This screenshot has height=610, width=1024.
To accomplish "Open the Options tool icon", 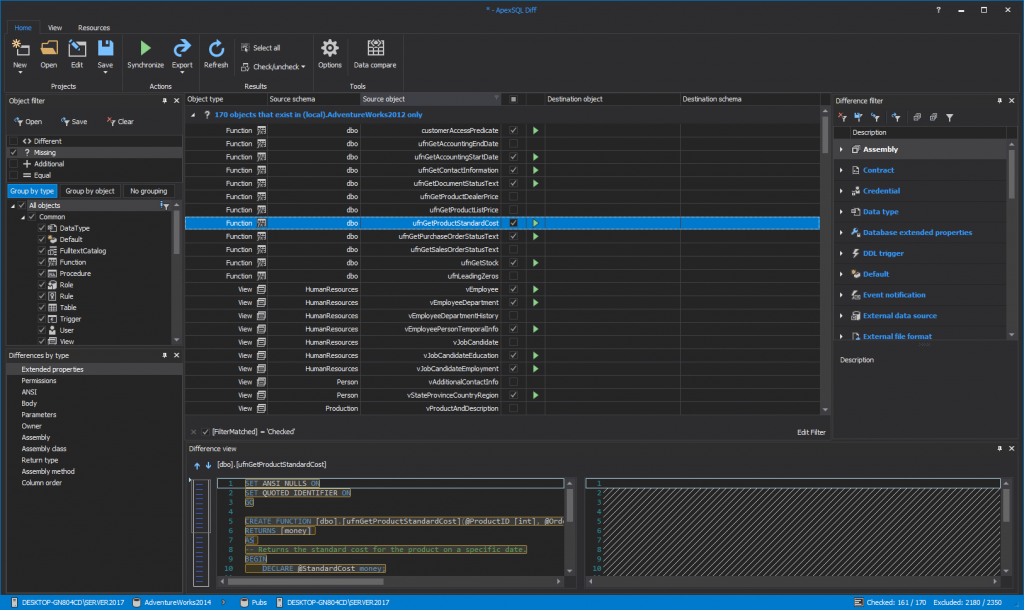I will [330, 52].
